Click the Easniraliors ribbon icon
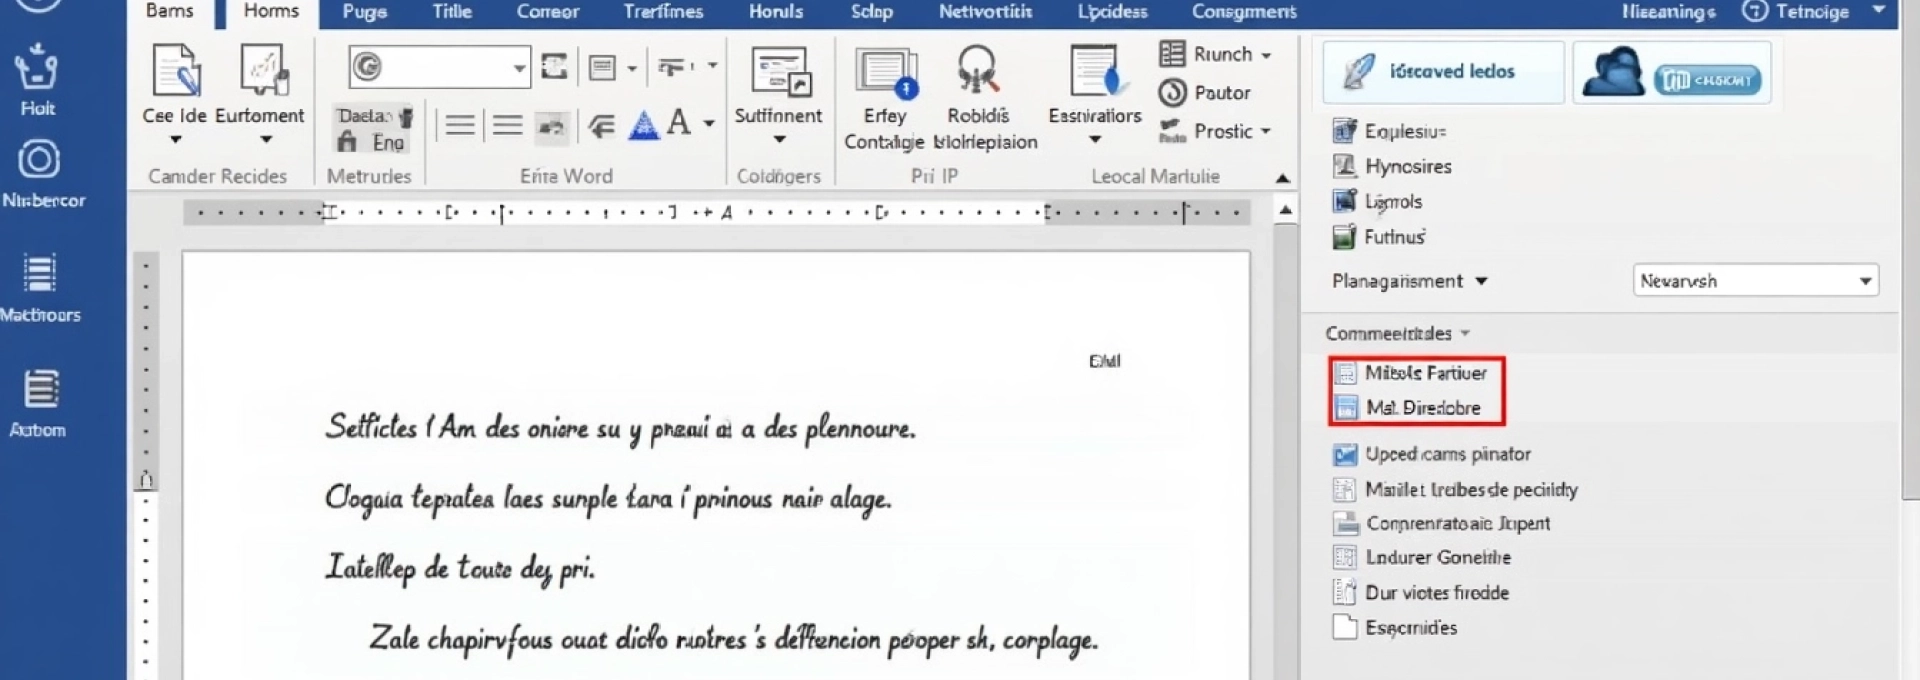This screenshot has height=680, width=1920. click(x=1096, y=72)
